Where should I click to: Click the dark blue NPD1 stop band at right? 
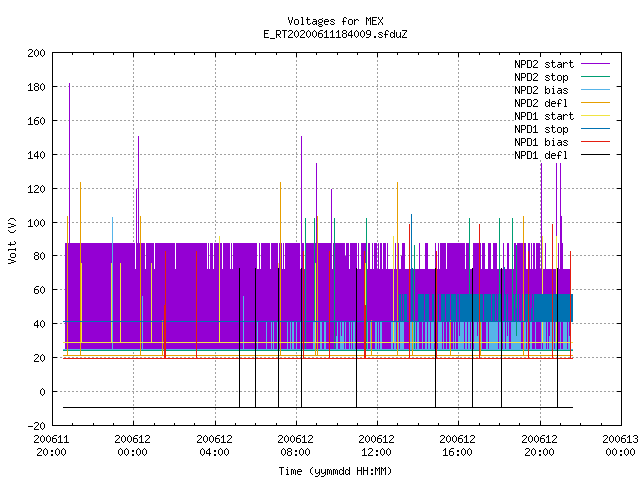click(553, 308)
